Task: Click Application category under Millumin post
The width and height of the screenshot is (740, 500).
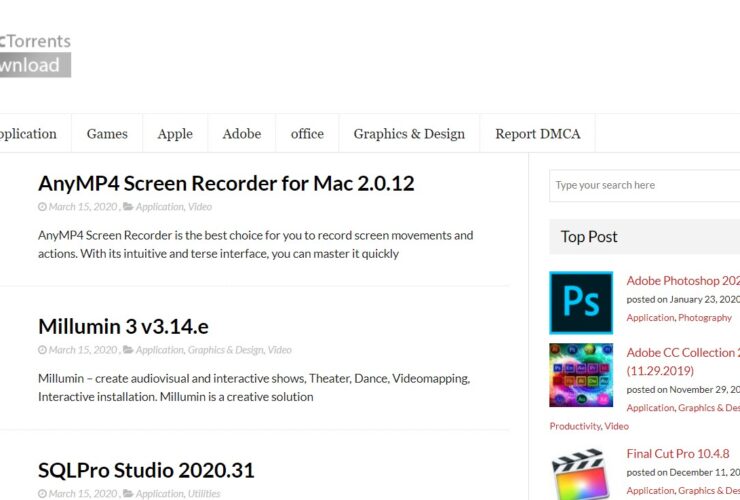Action: (160, 350)
